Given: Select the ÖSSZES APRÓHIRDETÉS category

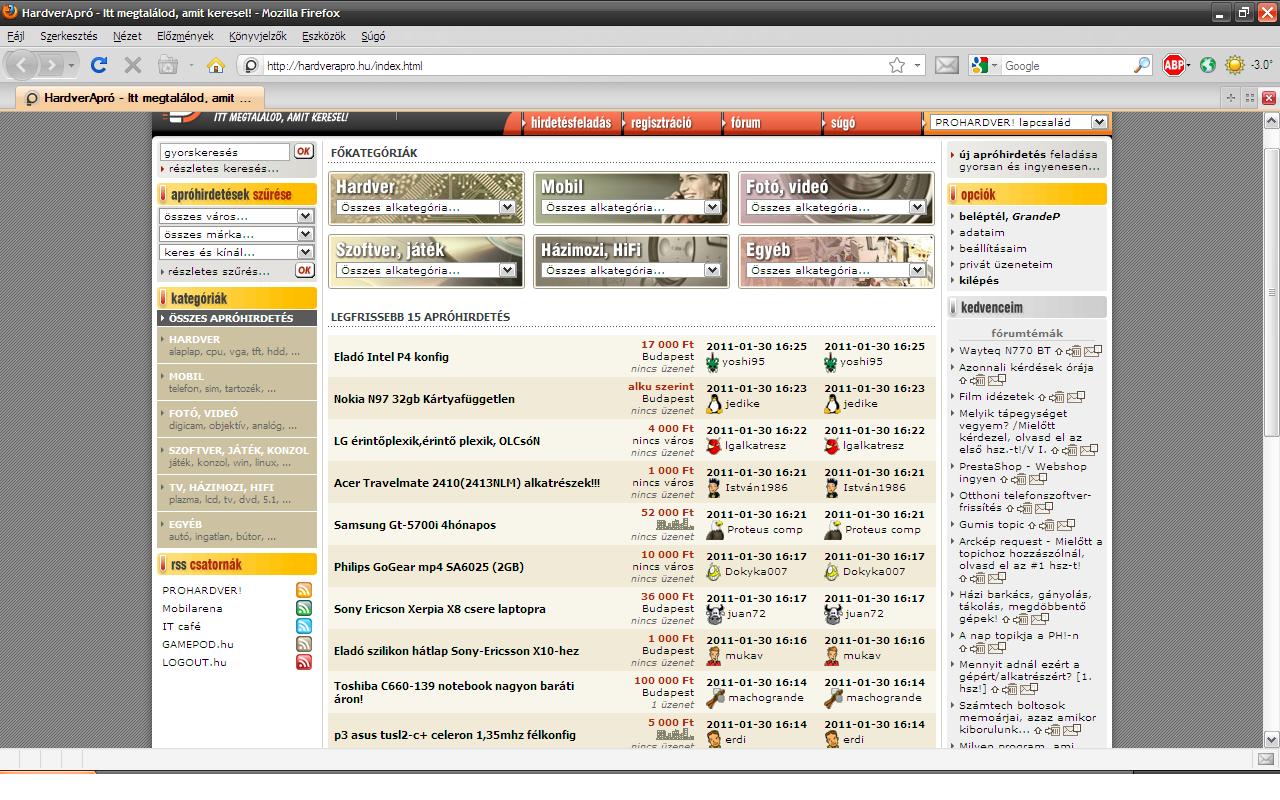Looking at the screenshot, I should pos(237,318).
